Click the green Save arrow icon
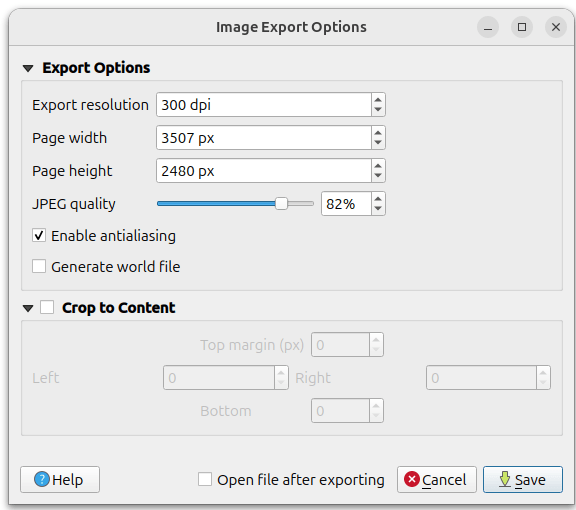This screenshot has height=510, width=576. point(505,479)
